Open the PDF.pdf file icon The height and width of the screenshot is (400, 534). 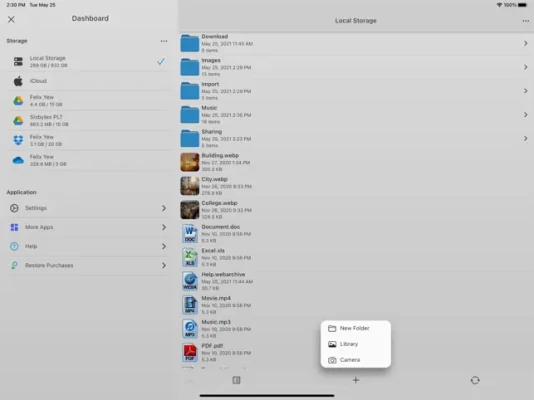coord(190,353)
